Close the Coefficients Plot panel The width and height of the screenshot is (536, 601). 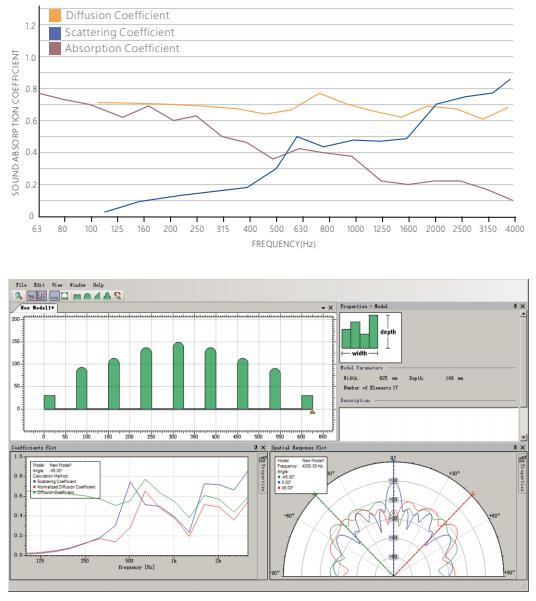click(263, 447)
